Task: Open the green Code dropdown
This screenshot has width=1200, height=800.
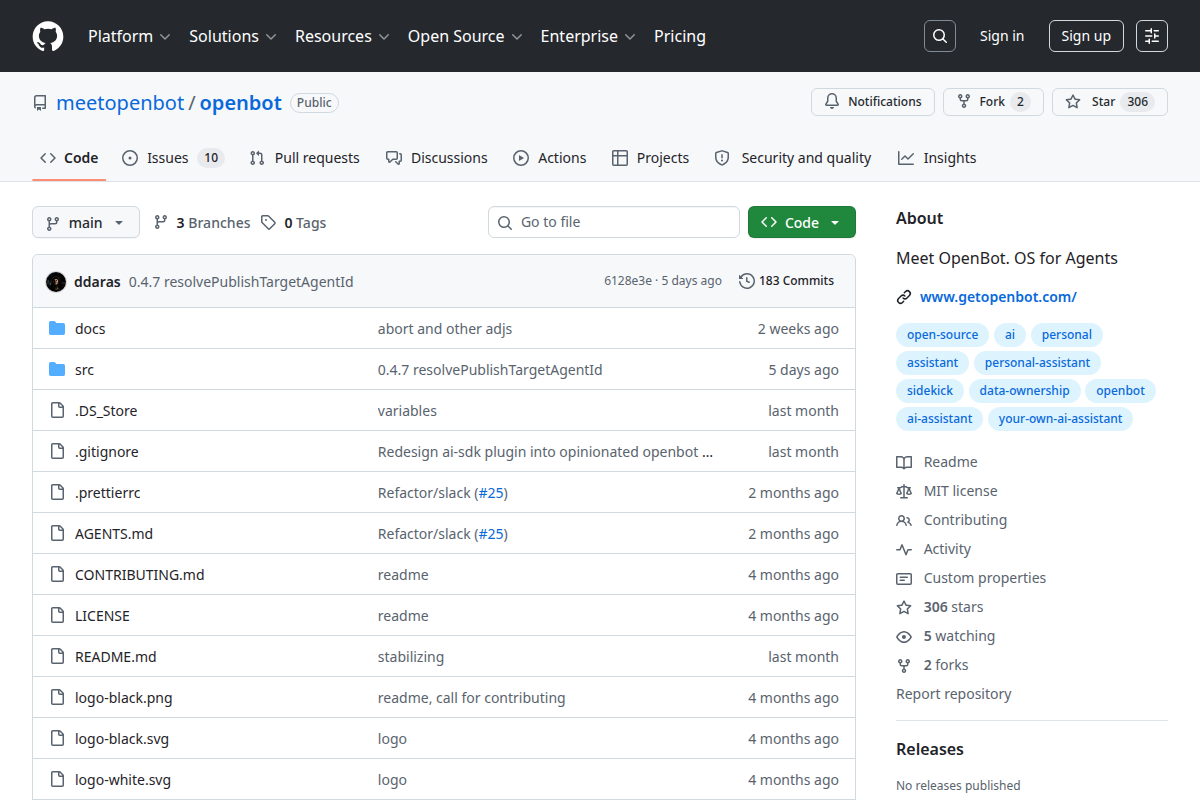Action: 802,223
